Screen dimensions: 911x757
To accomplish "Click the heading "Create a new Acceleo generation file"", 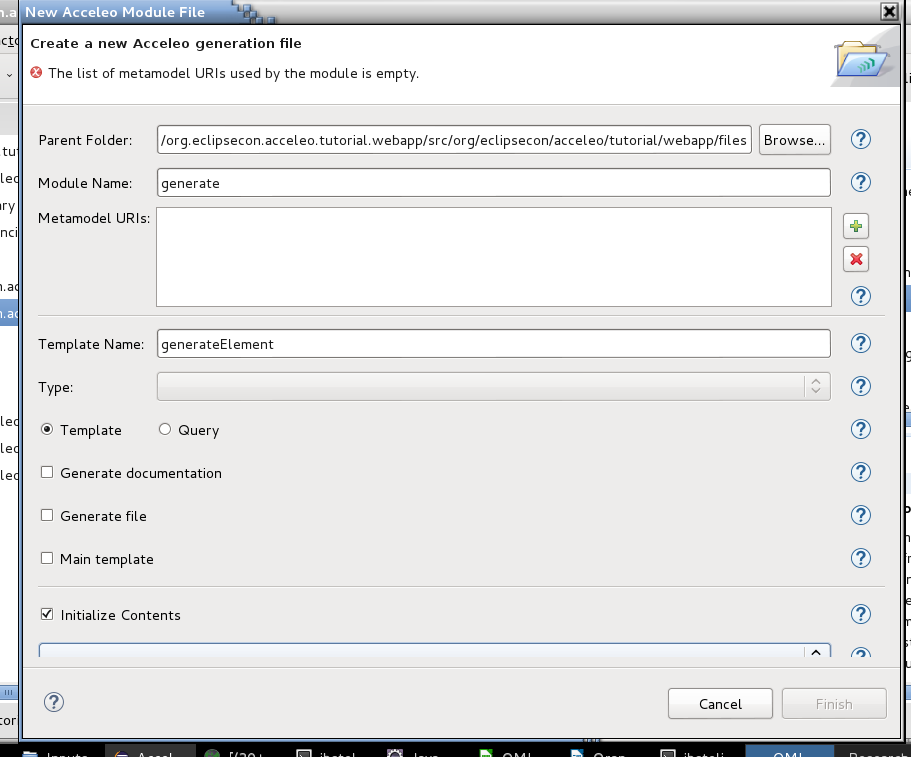I will click(x=166, y=44).
